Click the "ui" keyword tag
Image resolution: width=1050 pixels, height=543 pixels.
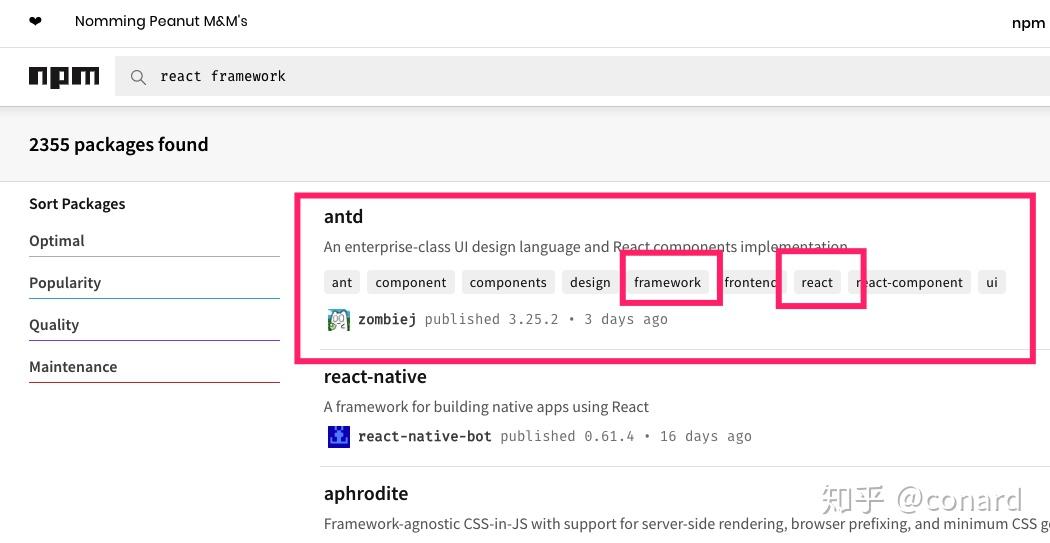click(992, 282)
